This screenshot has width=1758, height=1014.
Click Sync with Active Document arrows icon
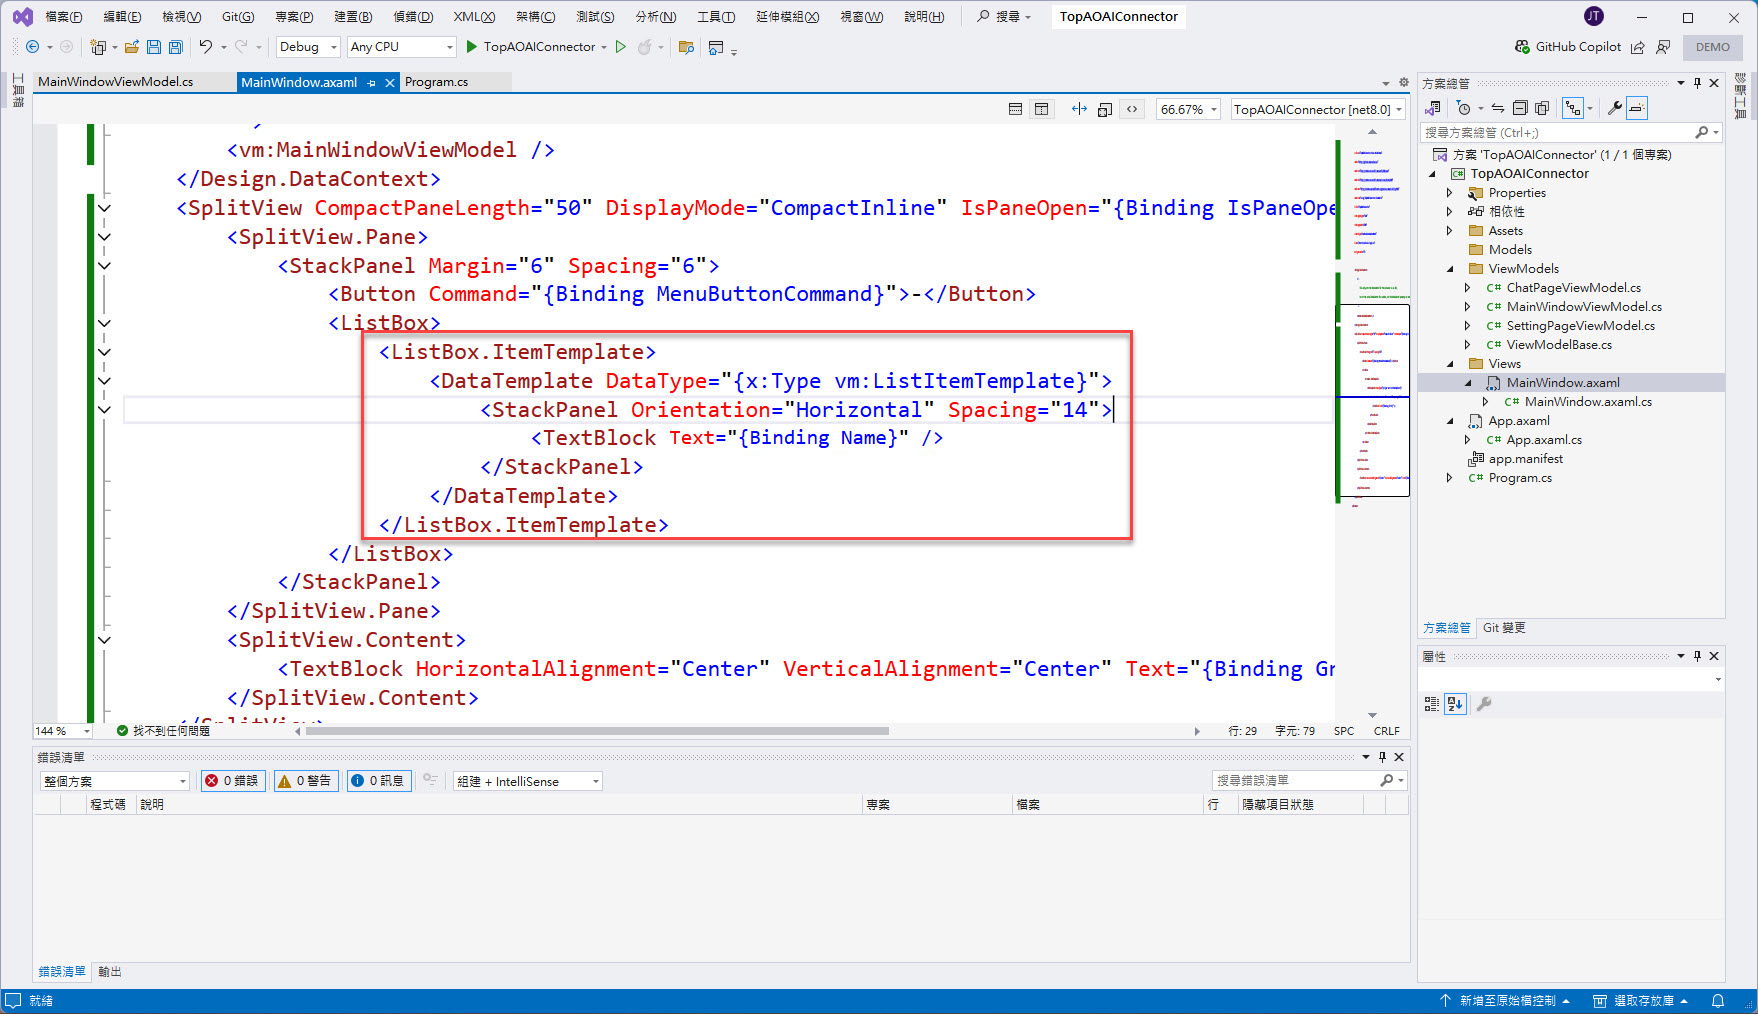[1498, 108]
